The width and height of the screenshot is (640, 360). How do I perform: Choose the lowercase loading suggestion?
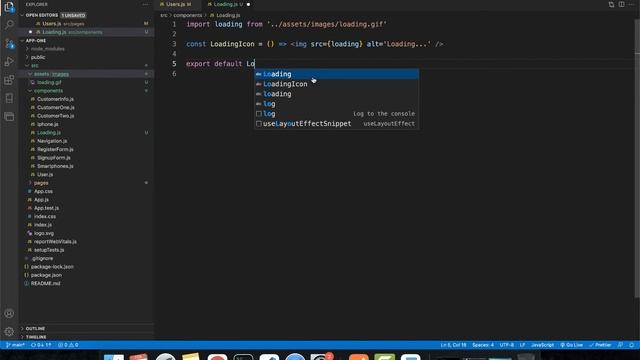[x=337, y=94]
